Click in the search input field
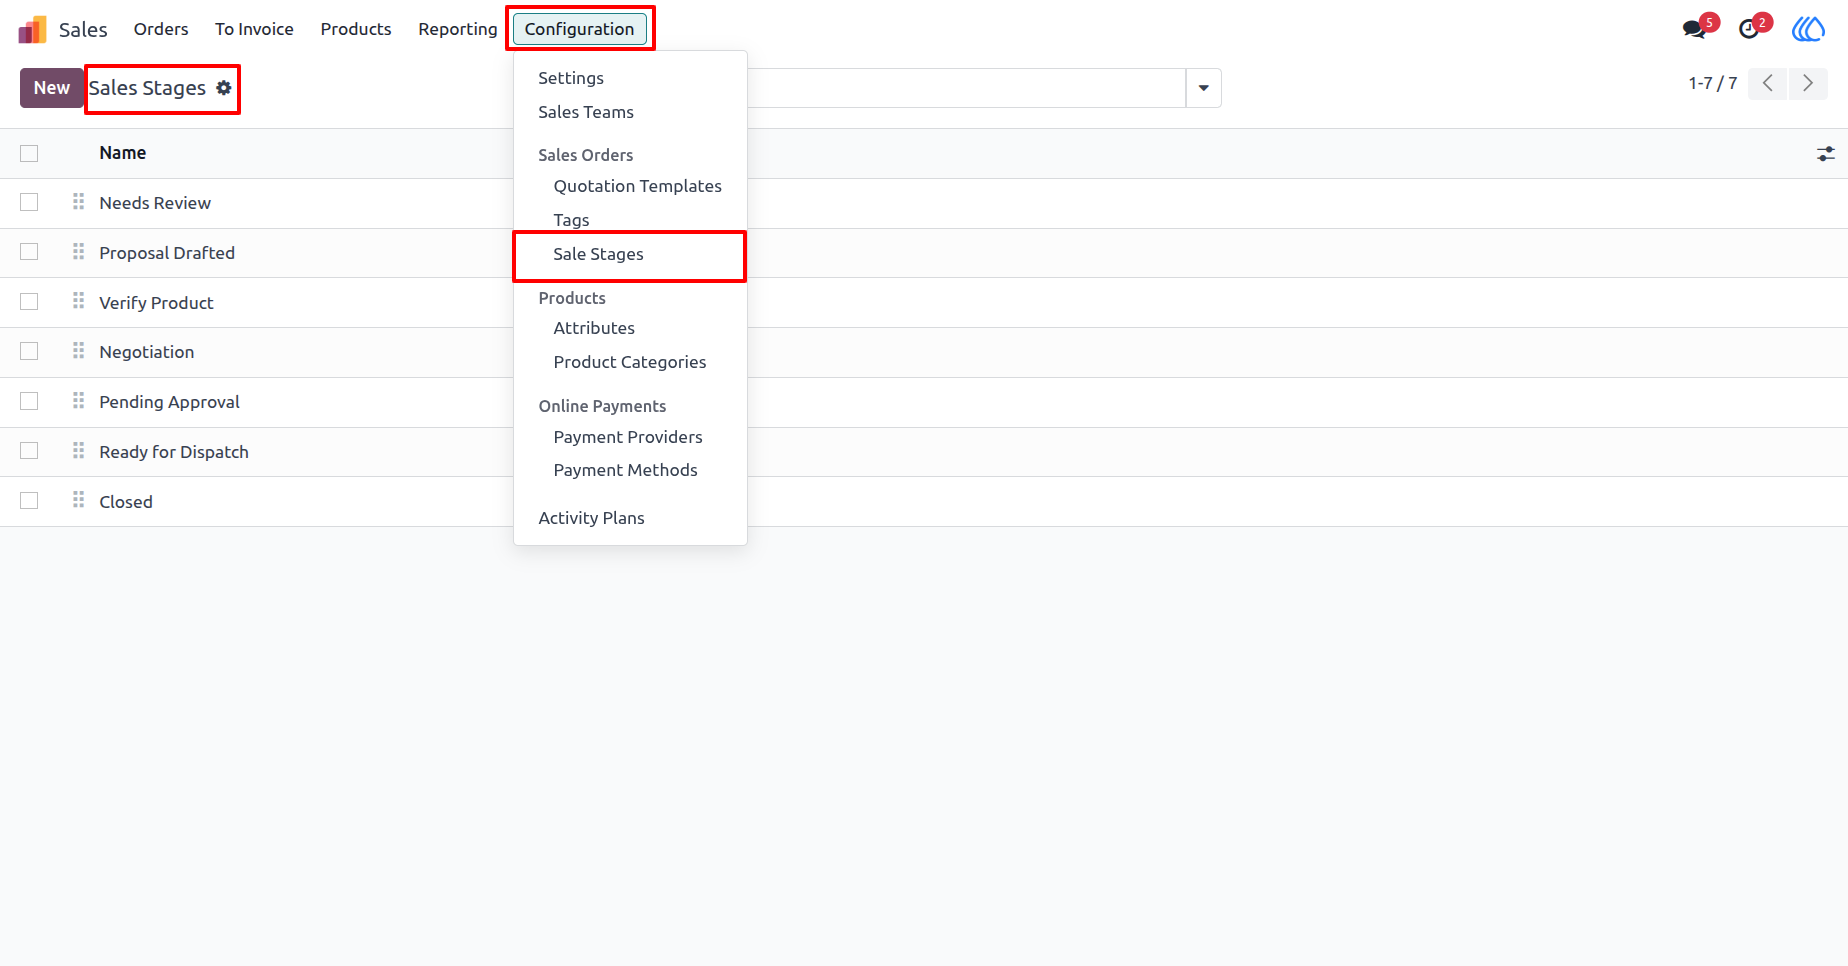Screen dimensions: 1848x966 click(x=965, y=88)
